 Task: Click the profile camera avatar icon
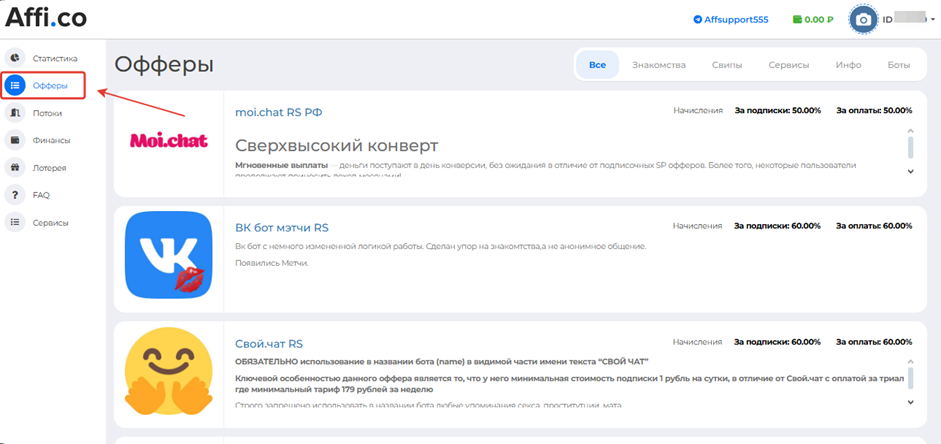click(x=863, y=20)
